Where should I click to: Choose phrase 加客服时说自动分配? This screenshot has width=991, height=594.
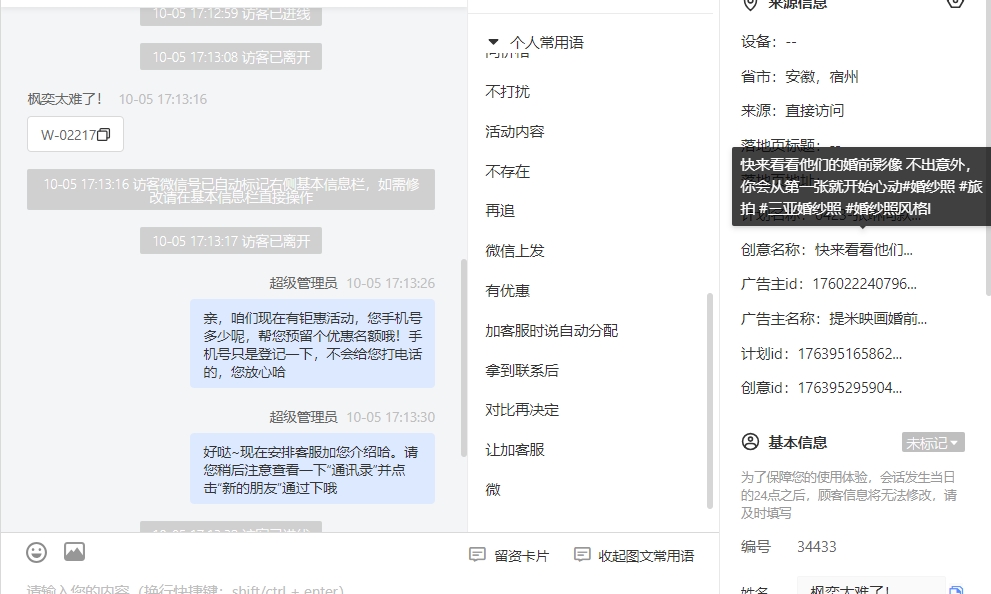click(551, 330)
